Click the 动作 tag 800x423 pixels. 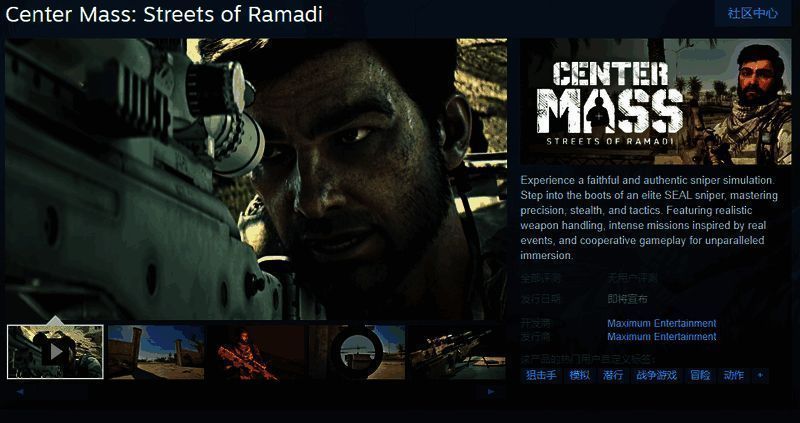click(x=734, y=376)
